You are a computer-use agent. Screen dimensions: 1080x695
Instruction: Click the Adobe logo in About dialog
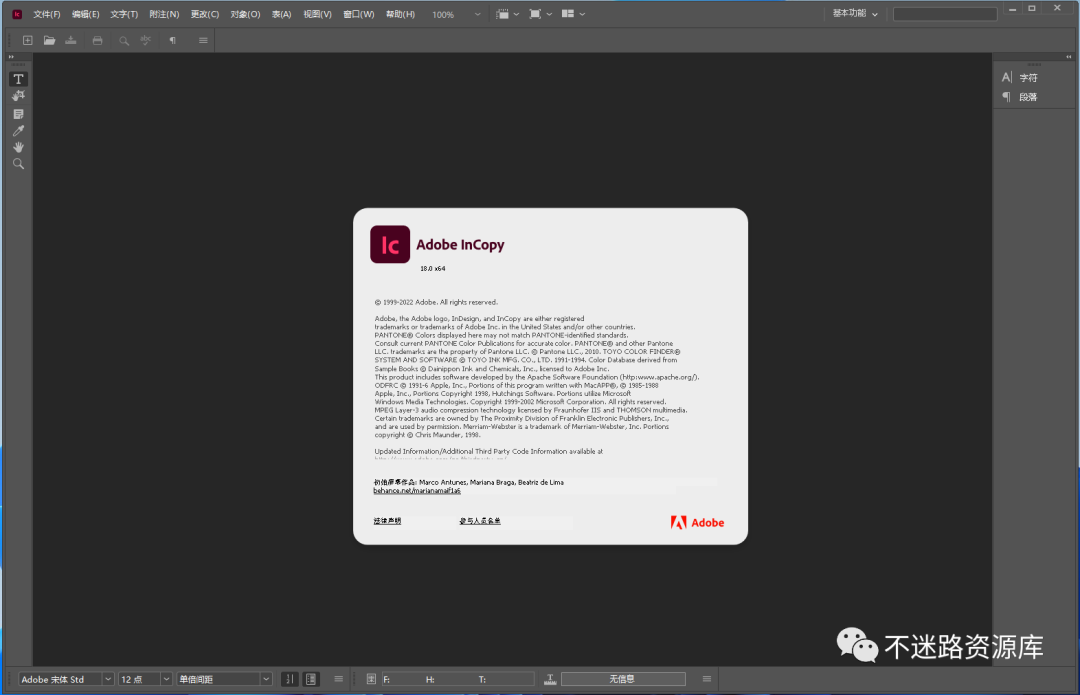[x=697, y=523]
